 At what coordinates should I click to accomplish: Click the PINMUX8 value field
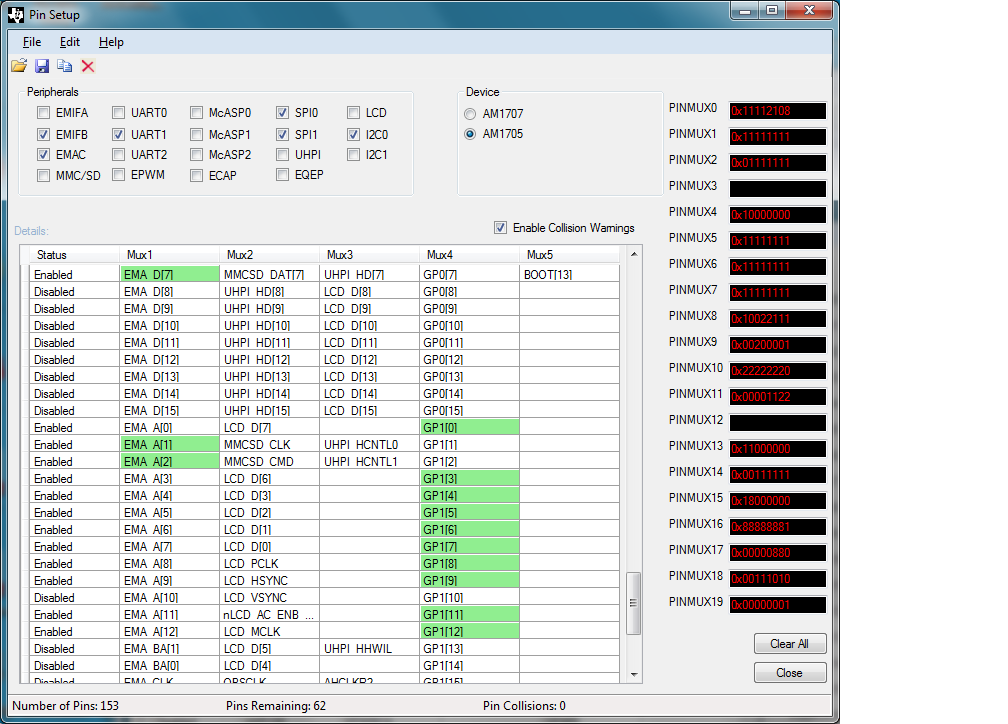point(777,318)
